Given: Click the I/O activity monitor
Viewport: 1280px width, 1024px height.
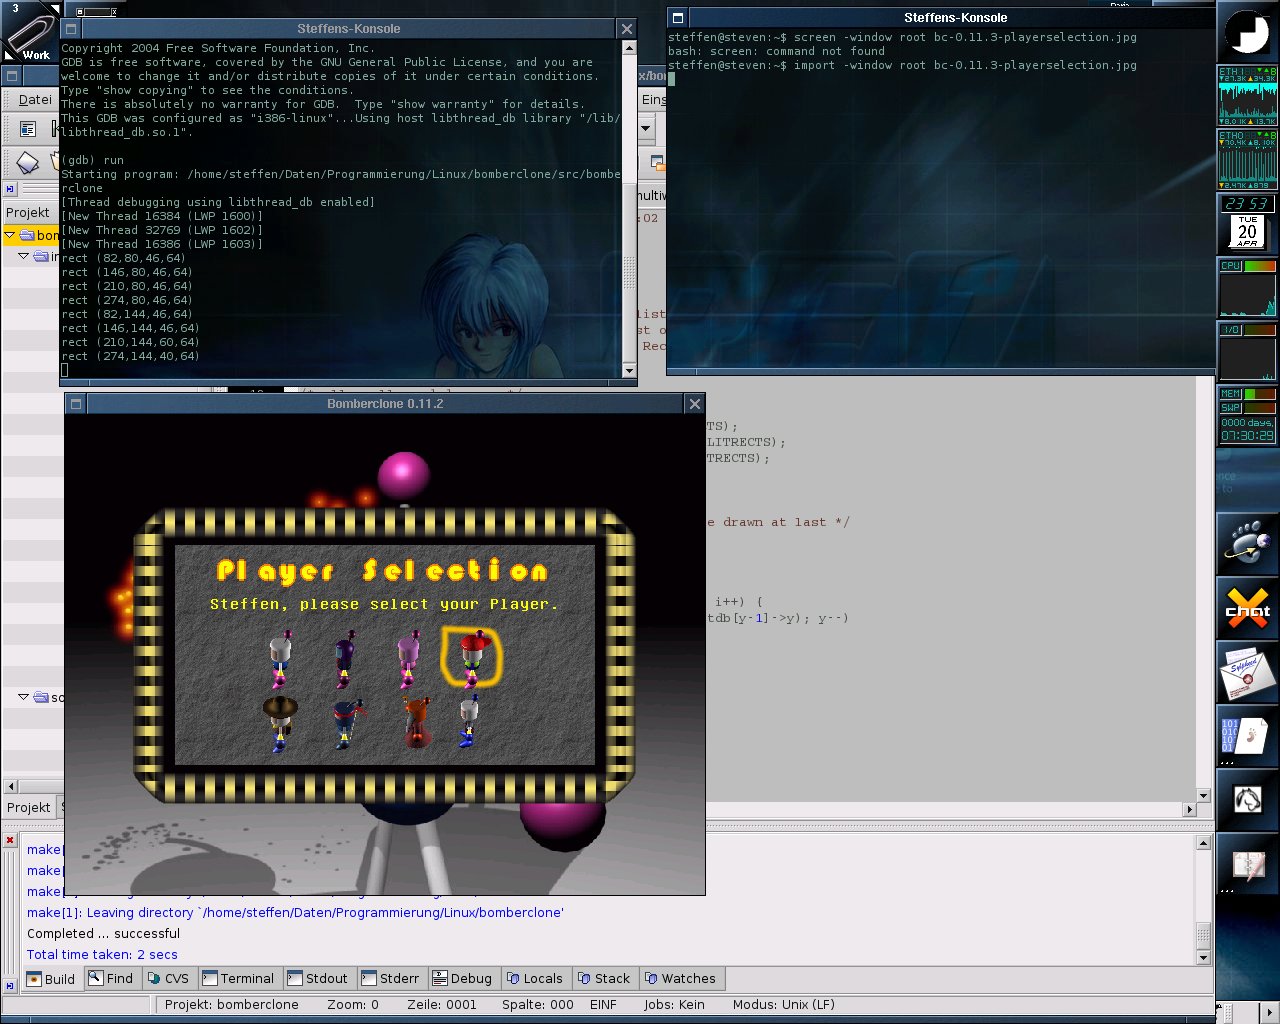Looking at the screenshot, I should tap(1247, 352).
